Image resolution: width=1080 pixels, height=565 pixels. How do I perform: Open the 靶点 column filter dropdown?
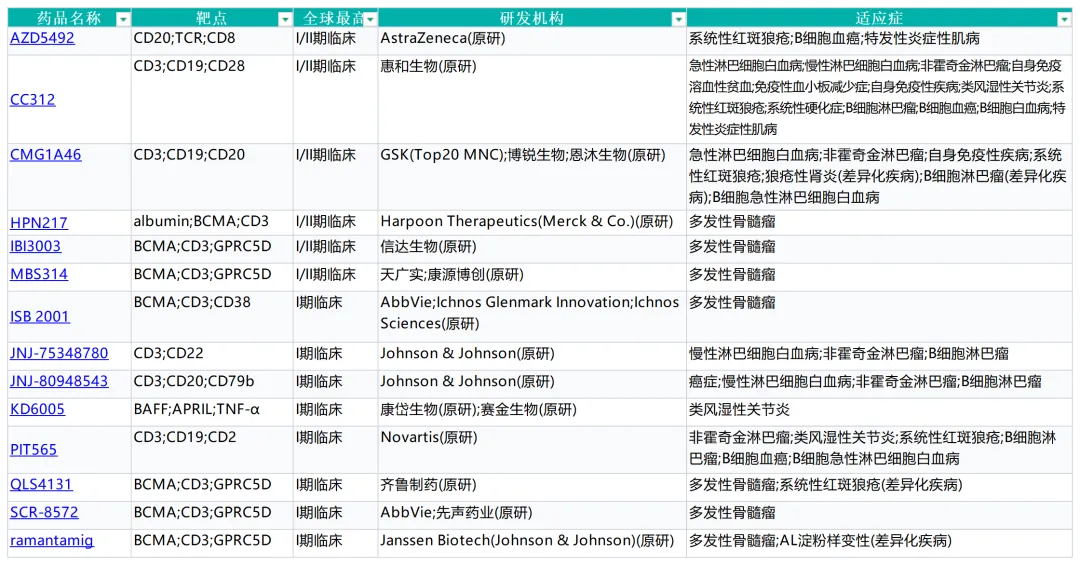coord(284,19)
